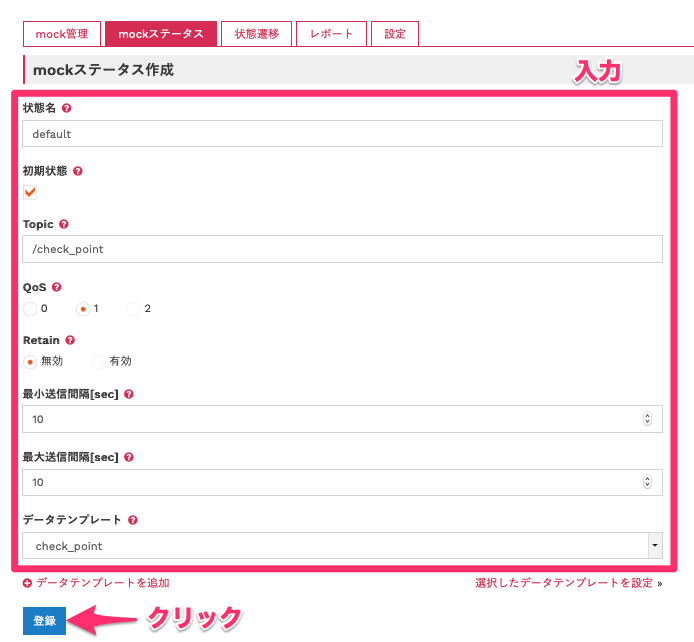The height and width of the screenshot is (642, 694).
Task: Click stepper arrows of 最小送信間隔 field
Action: pos(647,419)
